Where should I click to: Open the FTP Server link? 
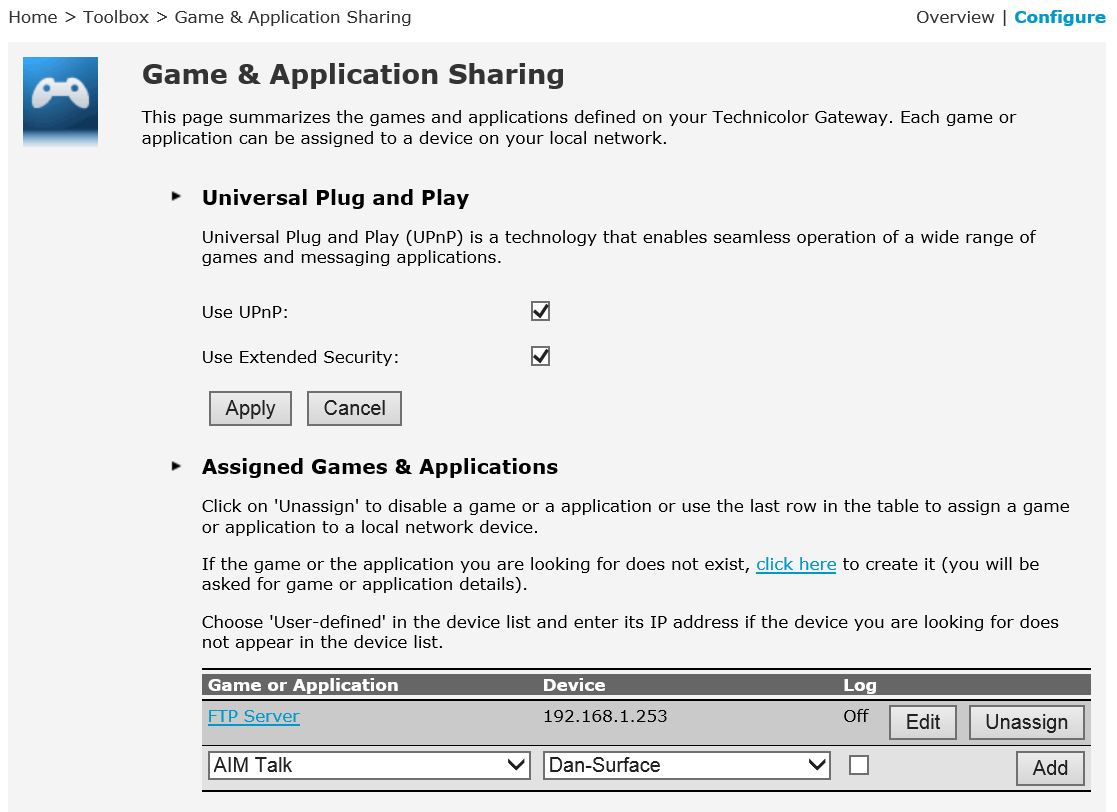pyautogui.click(x=254, y=717)
